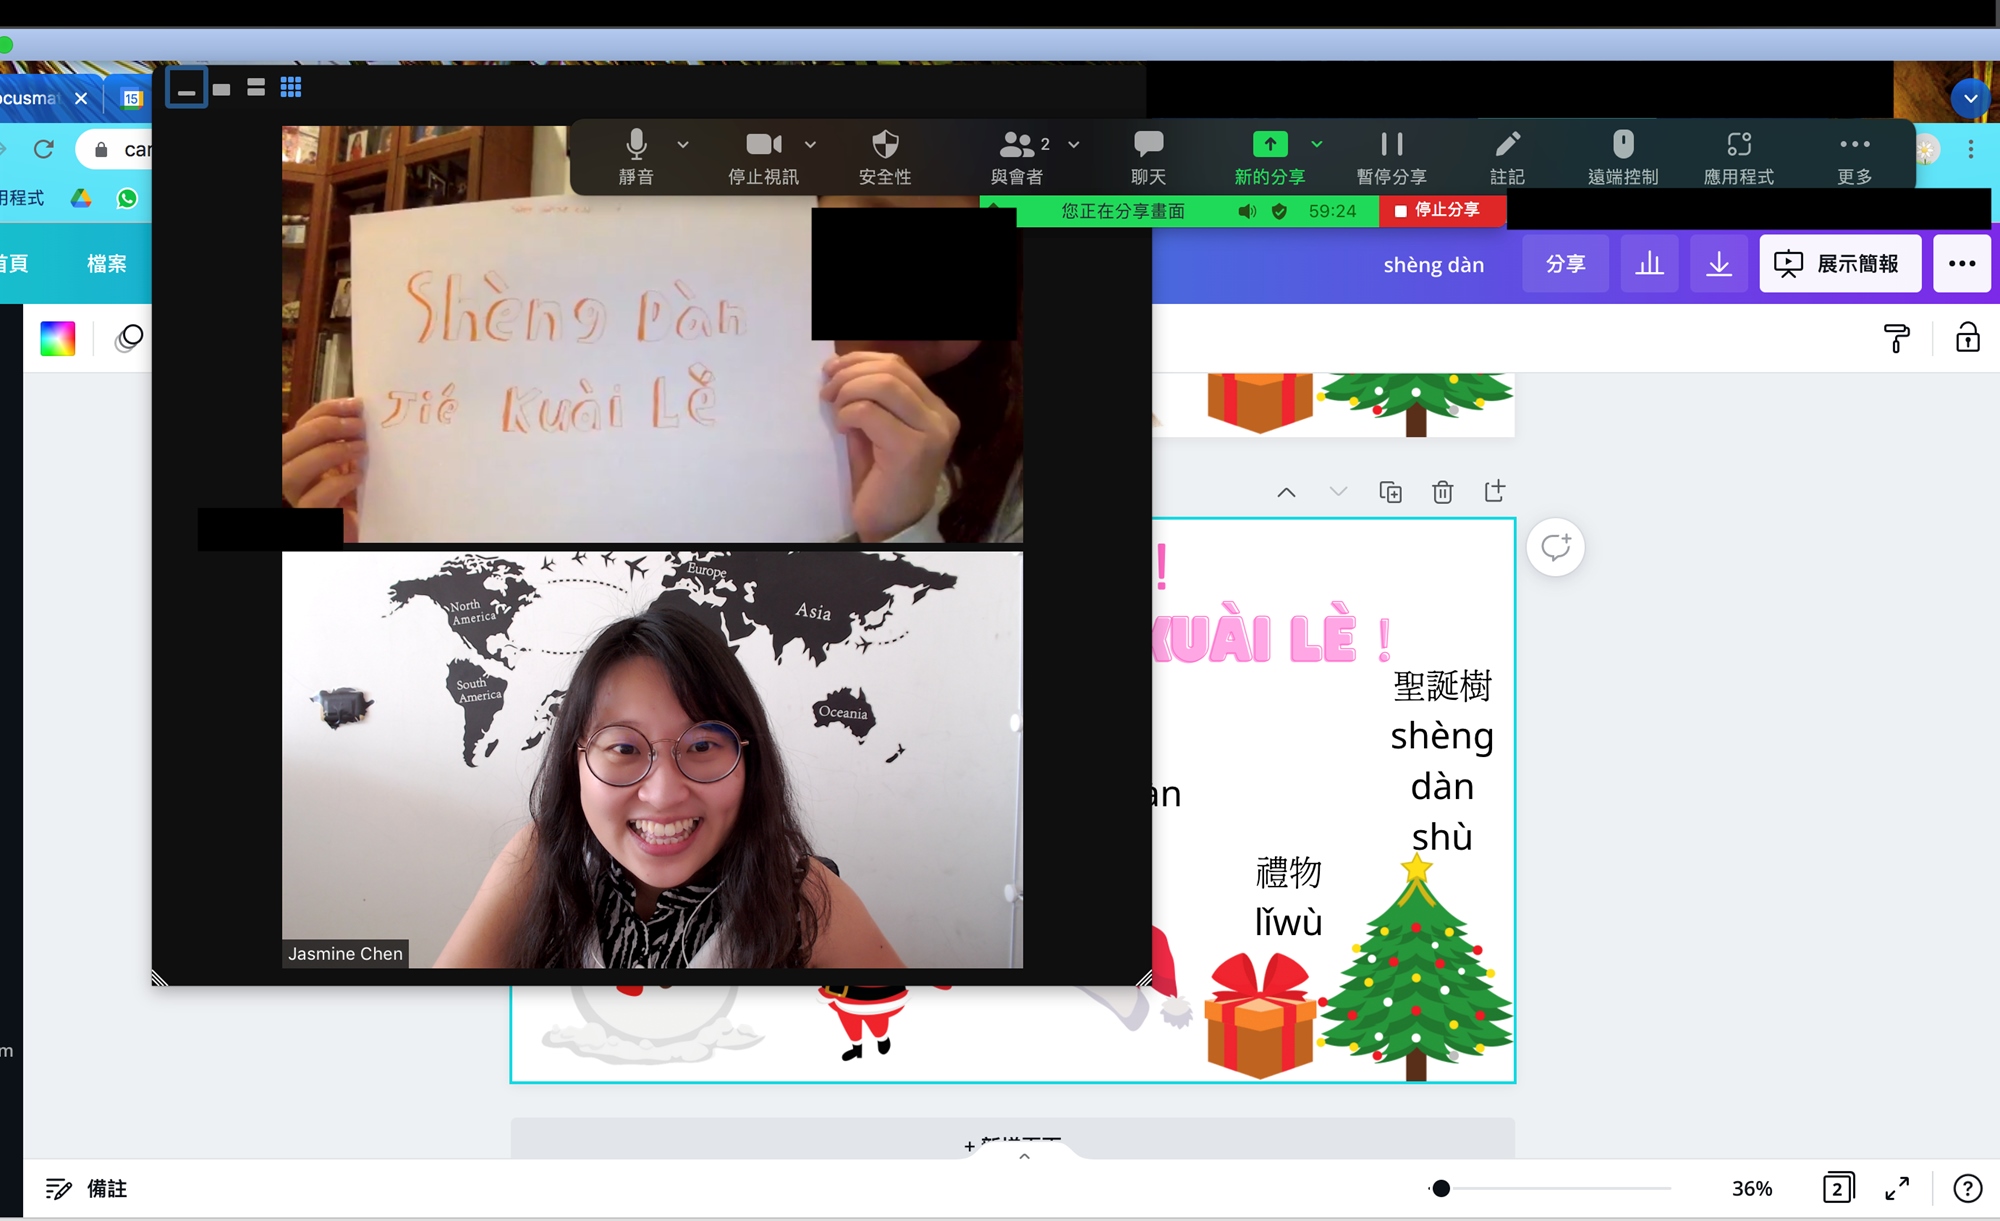Image resolution: width=2000 pixels, height=1221 pixels.
Task: Click the 展示簡報 present button
Action: [1839, 264]
